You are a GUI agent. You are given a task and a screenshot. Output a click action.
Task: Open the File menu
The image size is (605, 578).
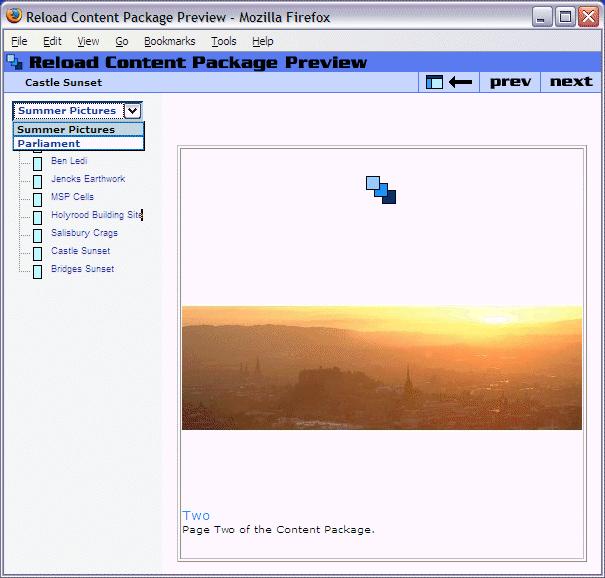[19, 41]
